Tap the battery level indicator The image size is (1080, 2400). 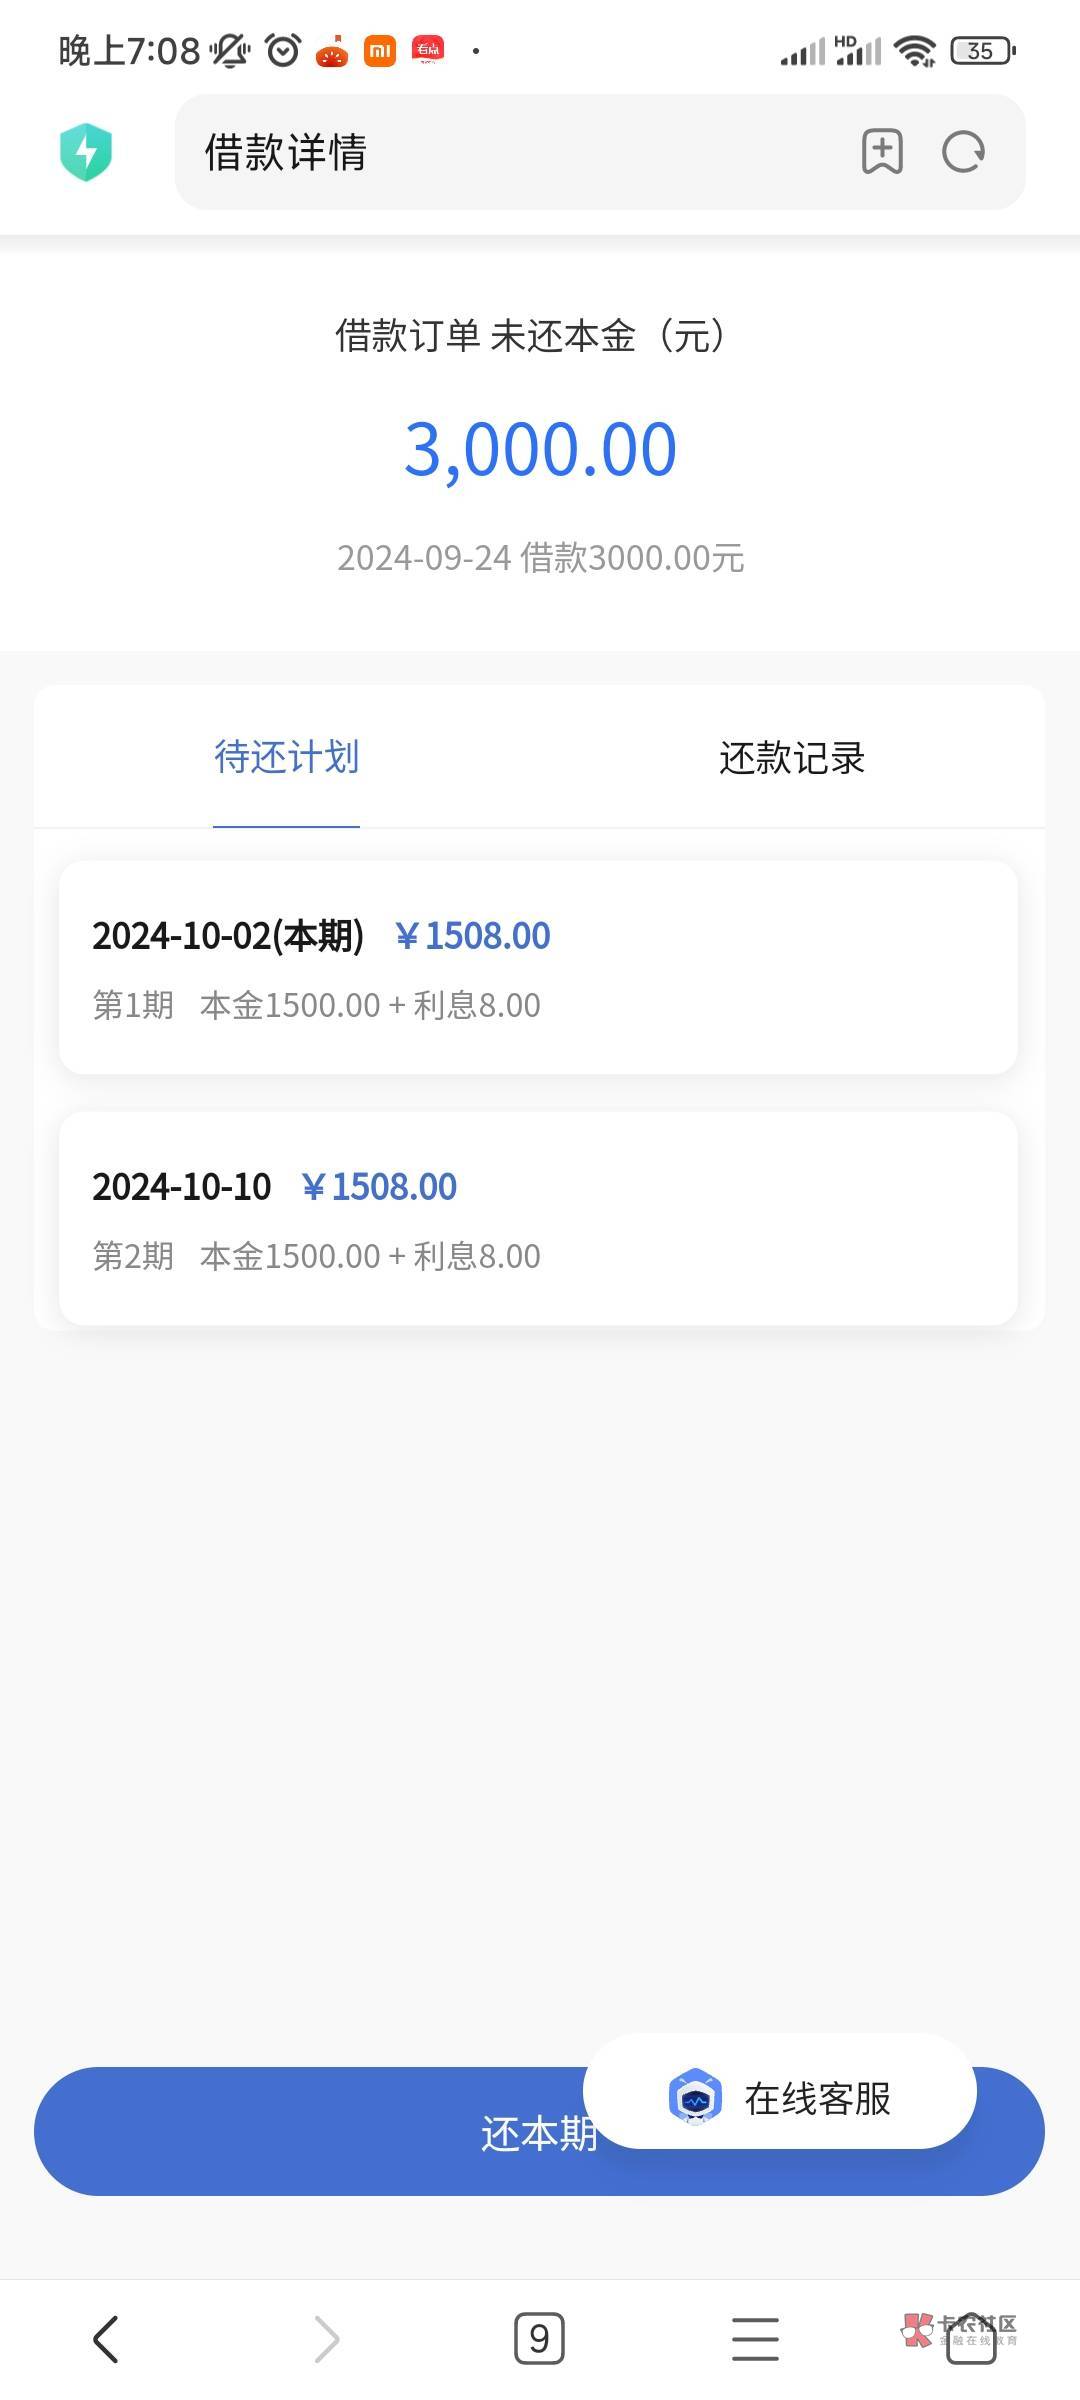(983, 50)
